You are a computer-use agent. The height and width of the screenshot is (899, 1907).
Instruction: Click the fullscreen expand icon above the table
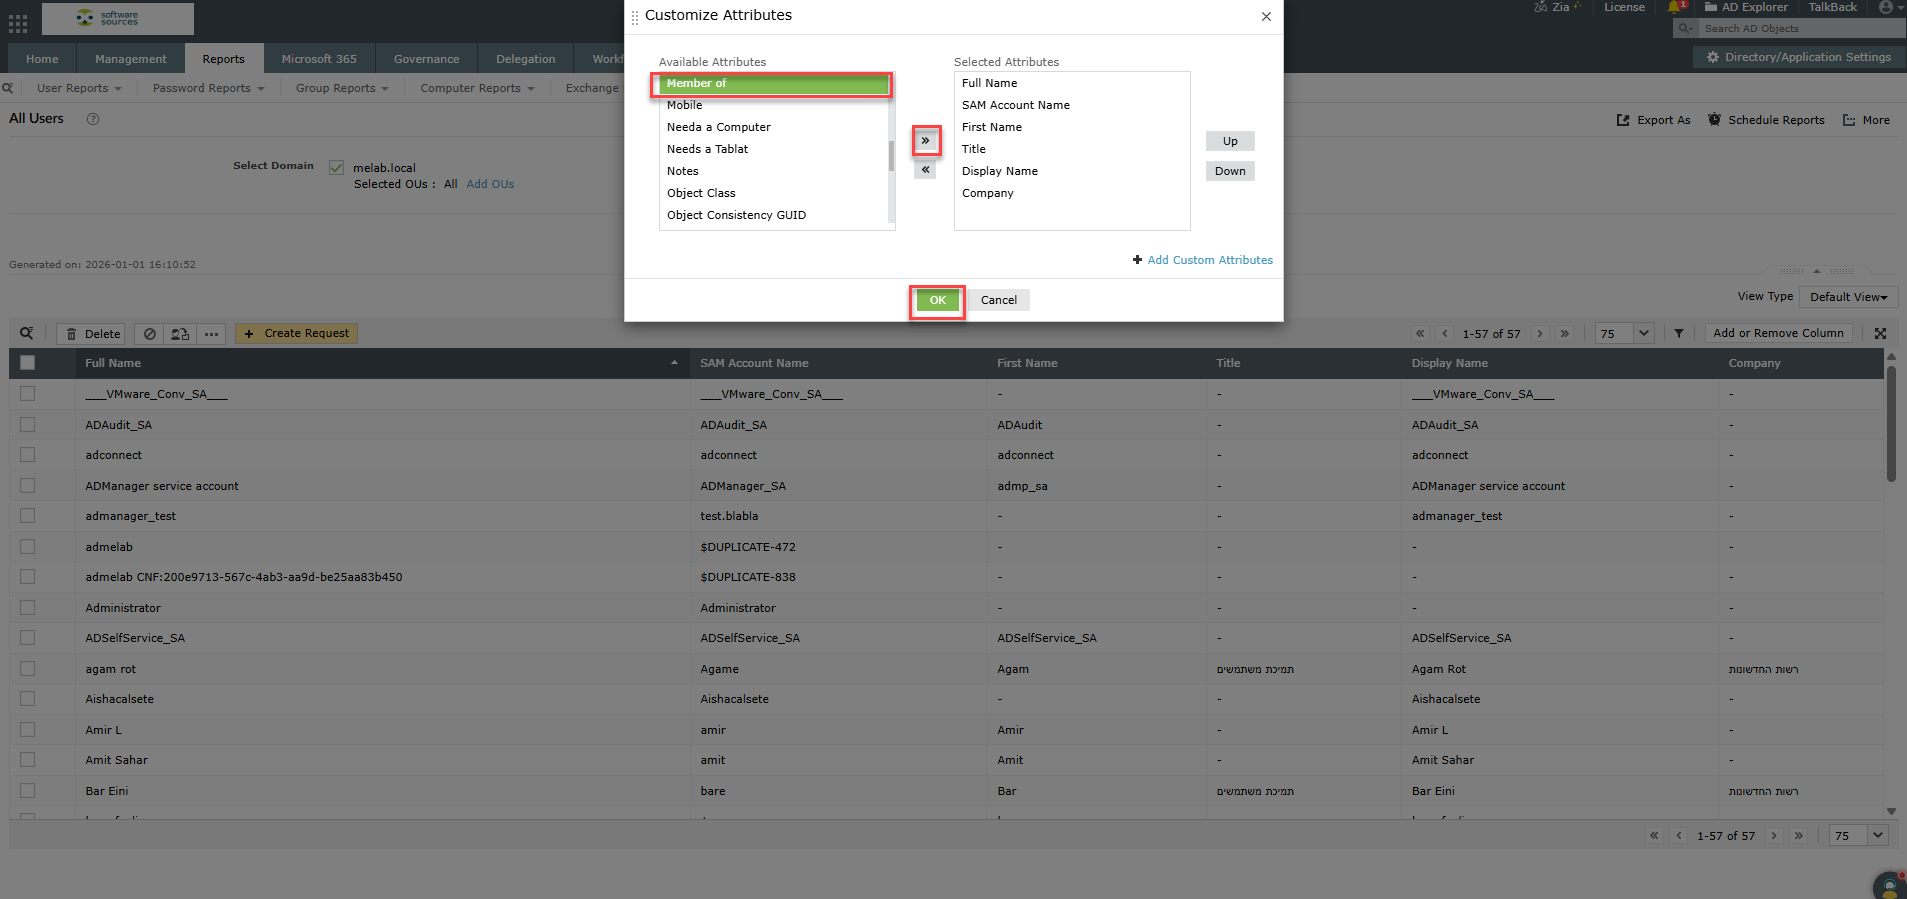1880,334
